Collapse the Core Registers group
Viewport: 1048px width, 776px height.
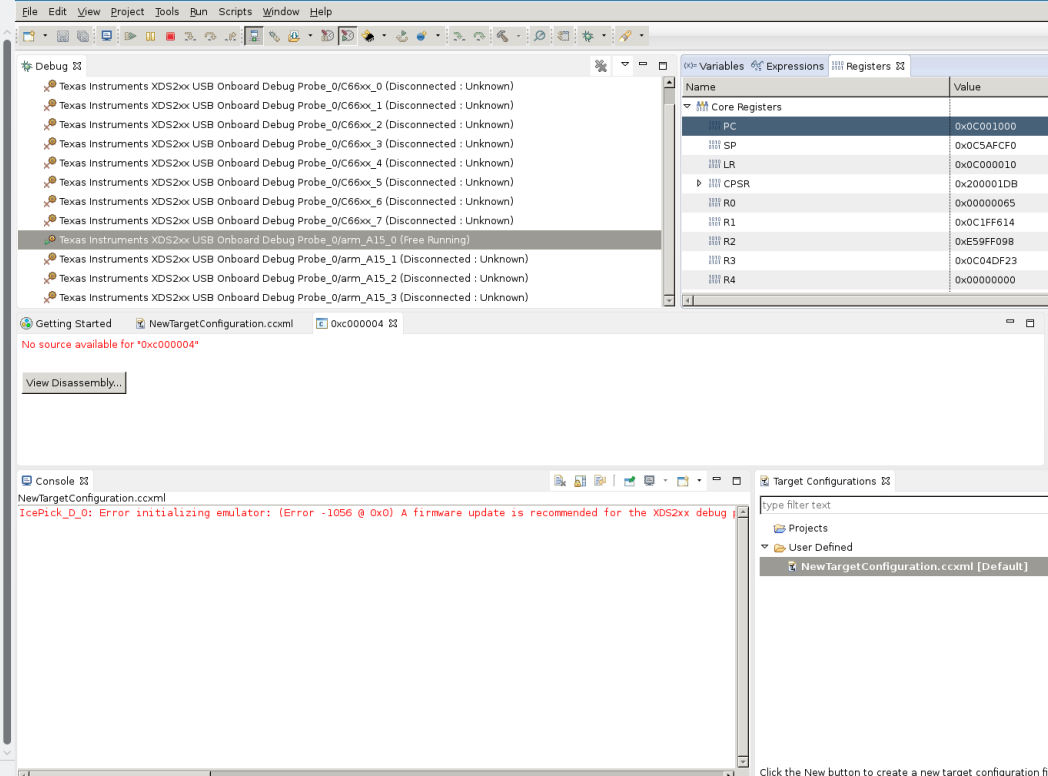(x=687, y=106)
